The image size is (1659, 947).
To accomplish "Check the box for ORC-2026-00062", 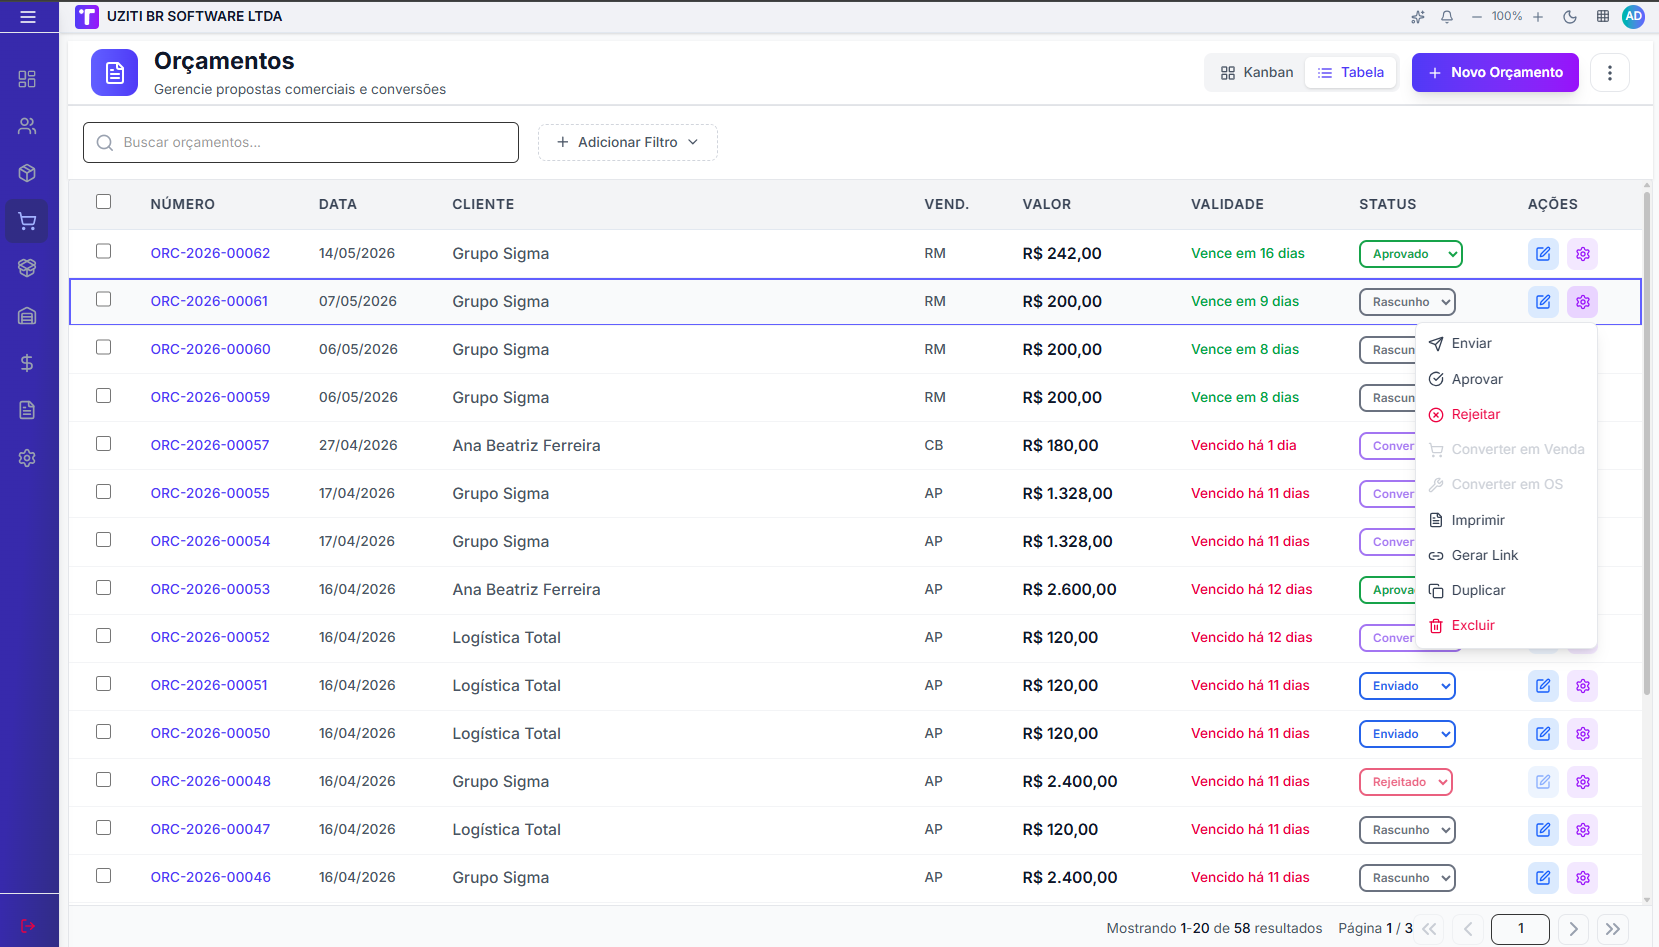I will [x=104, y=252].
